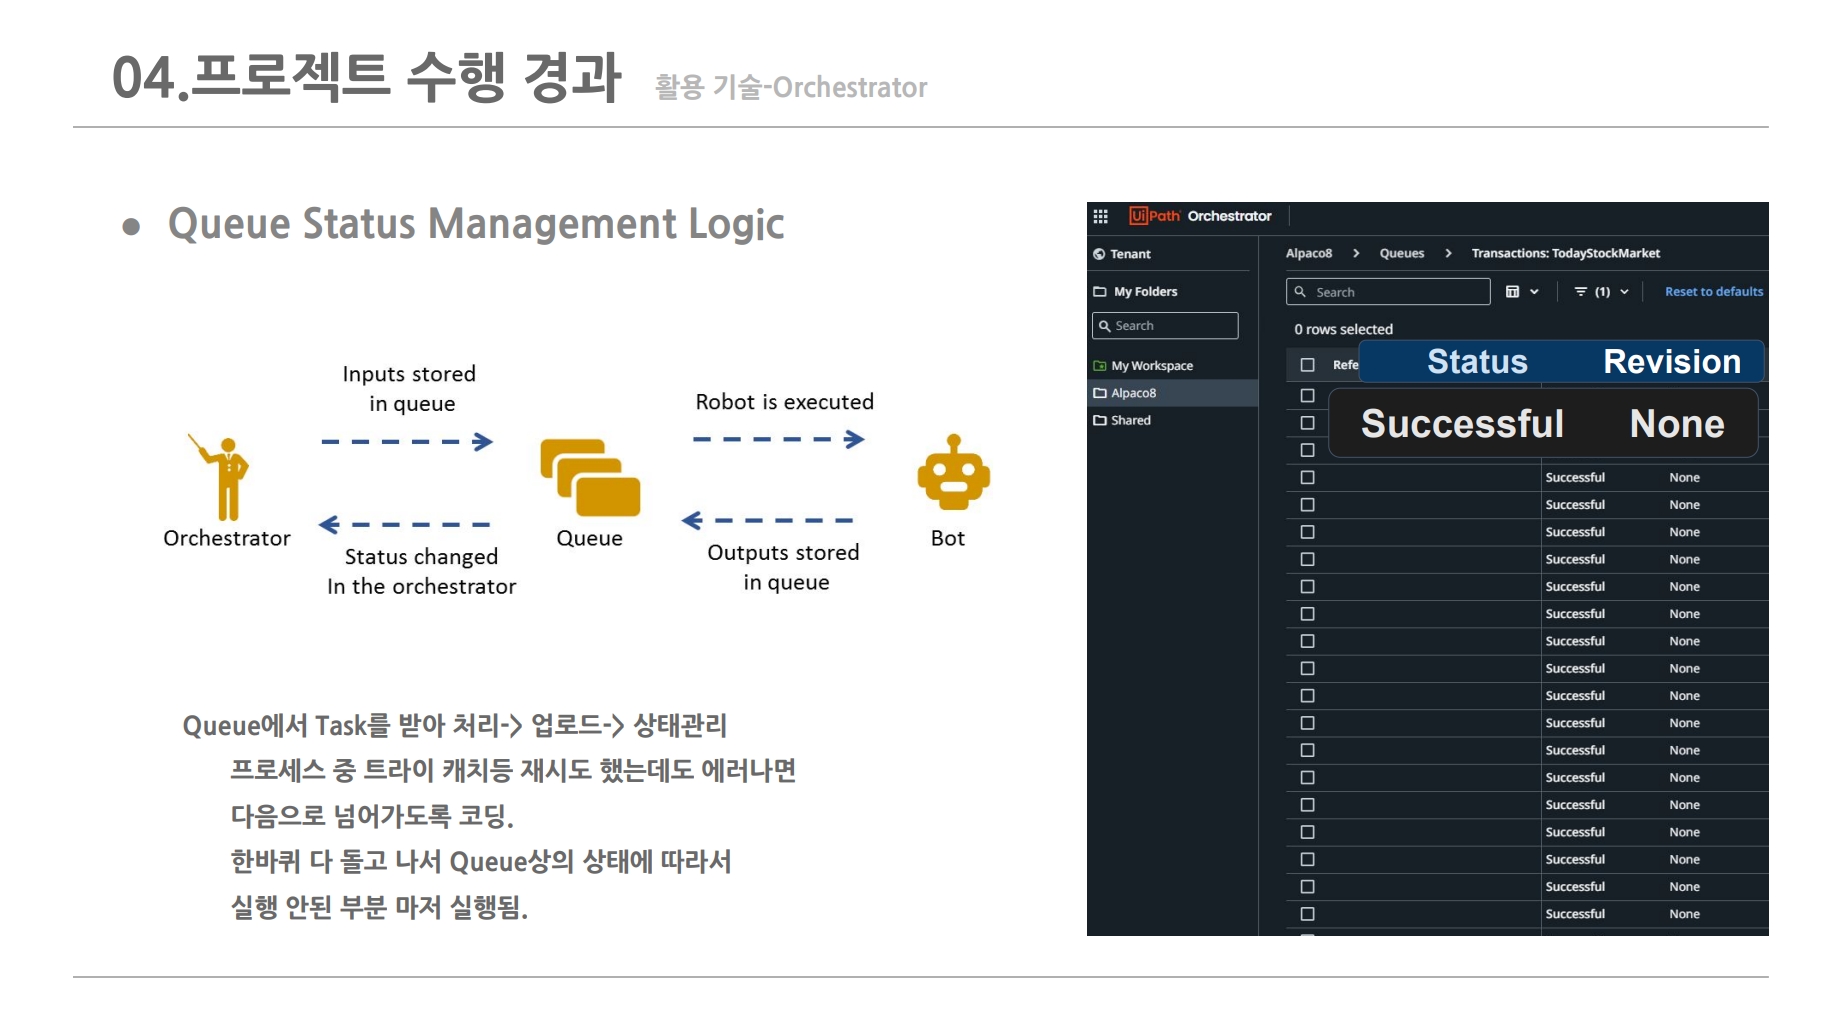The image size is (1842, 1036).
Task: Open the My Workspace folder
Action: pos(1143,366)
